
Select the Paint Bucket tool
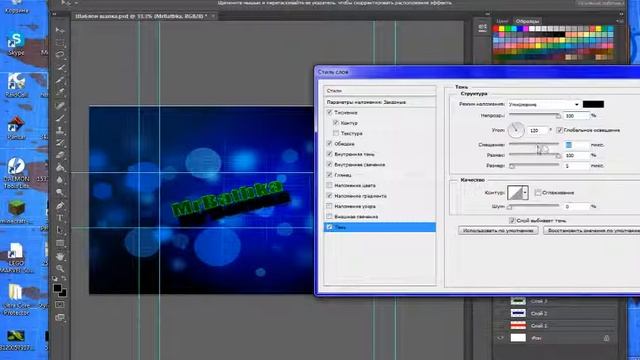point(60,167)
